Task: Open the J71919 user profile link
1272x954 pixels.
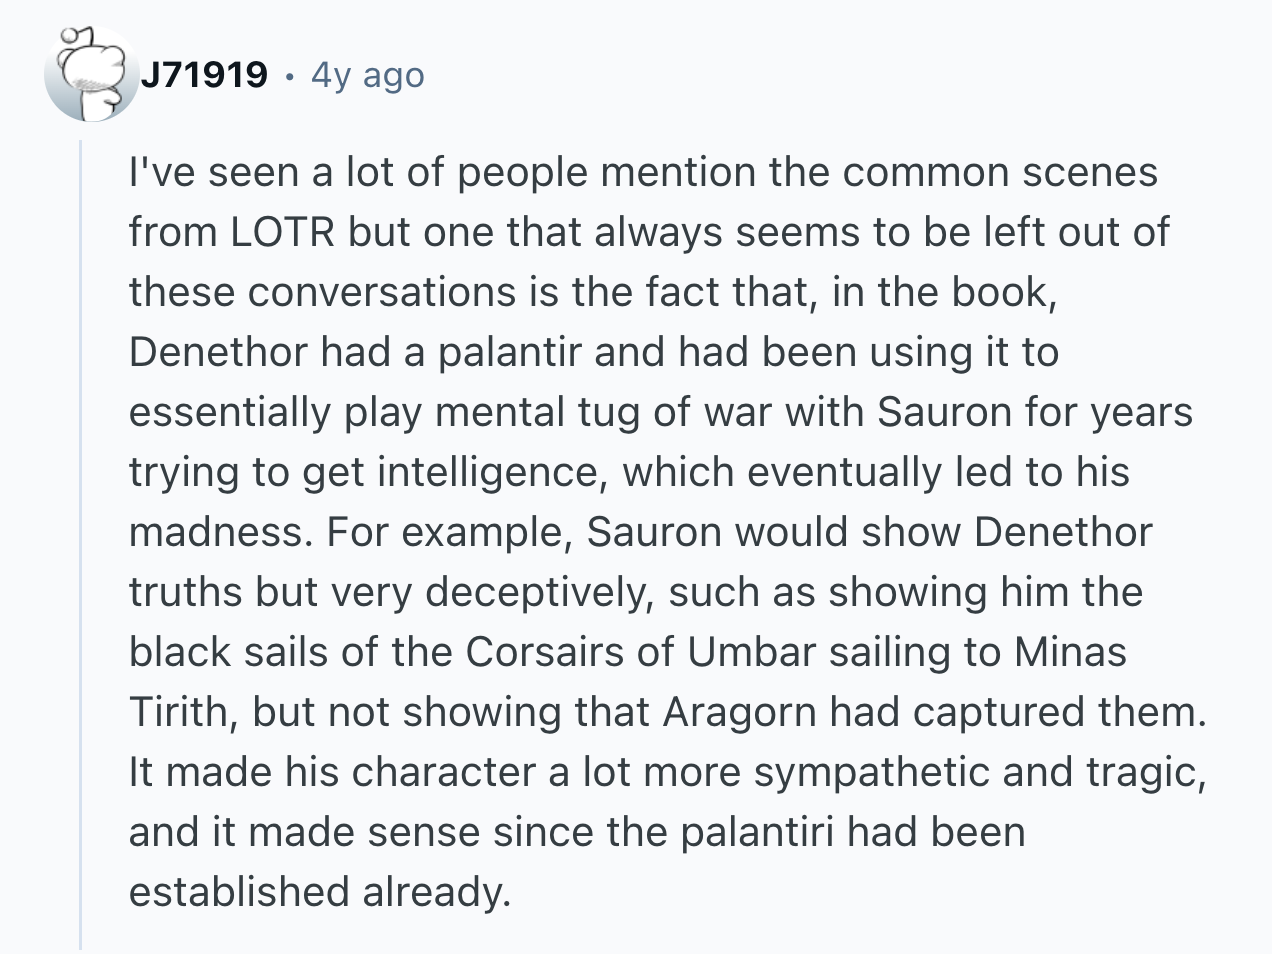Action: (204, 75)
